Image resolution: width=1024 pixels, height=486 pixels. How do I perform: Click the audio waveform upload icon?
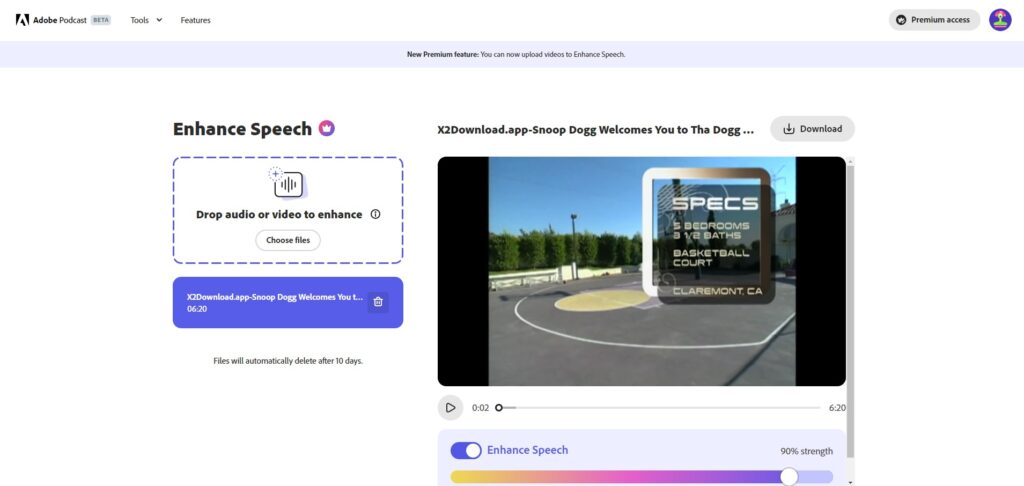(x=288, y=184)
